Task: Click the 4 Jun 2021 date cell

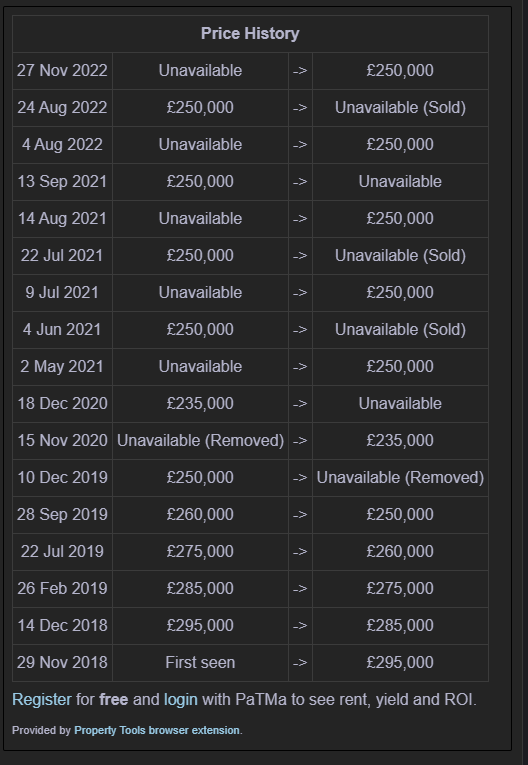Action: [62, 330]
